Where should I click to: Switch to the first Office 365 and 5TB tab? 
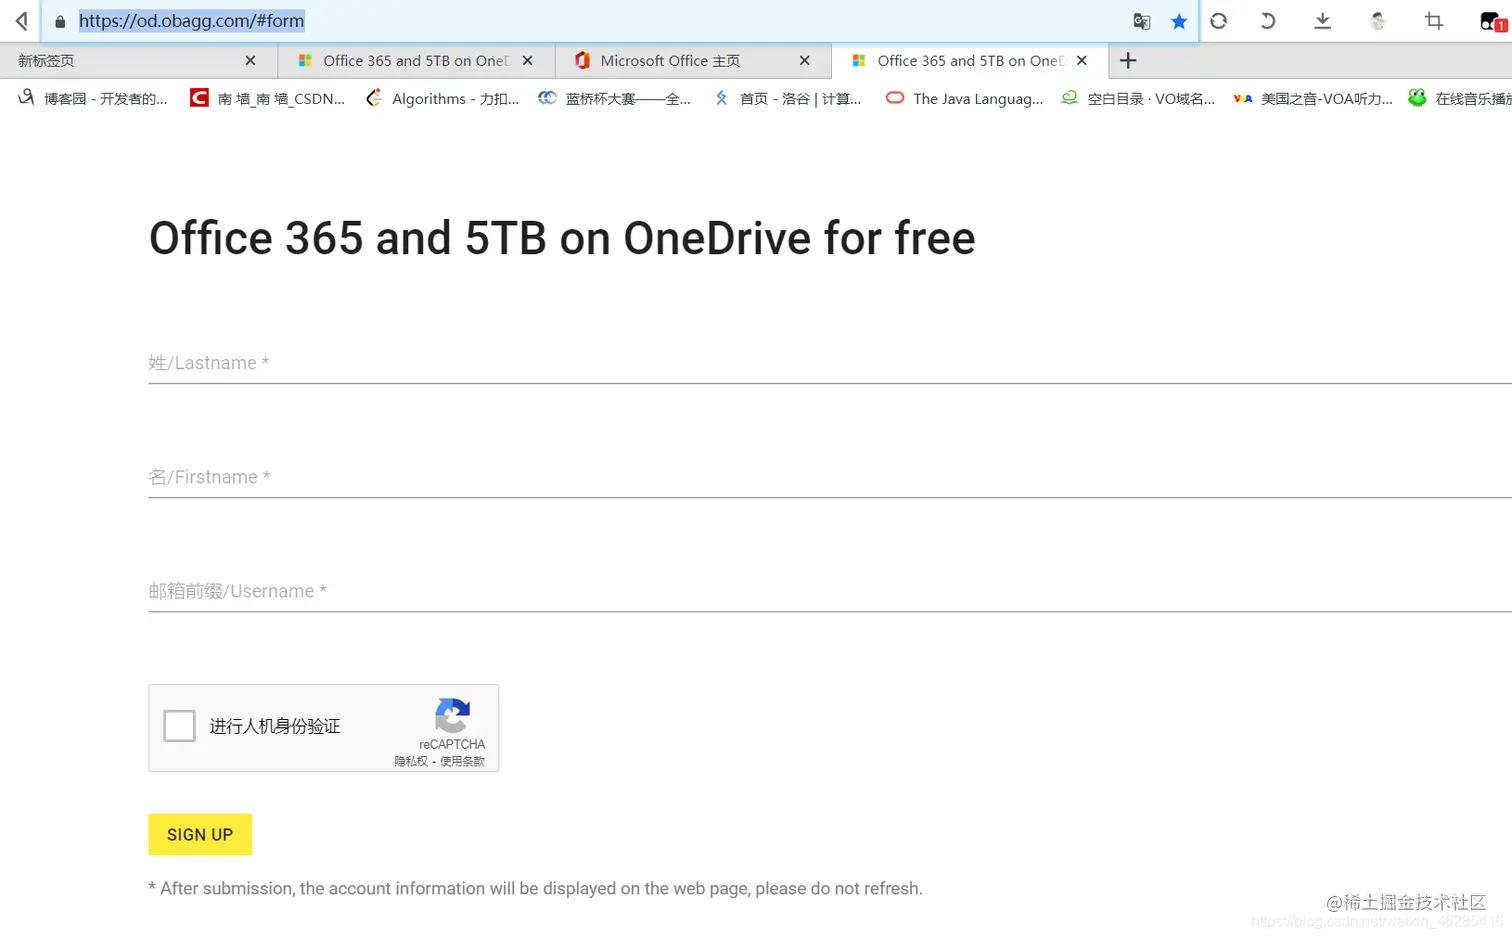coord(415,61)
